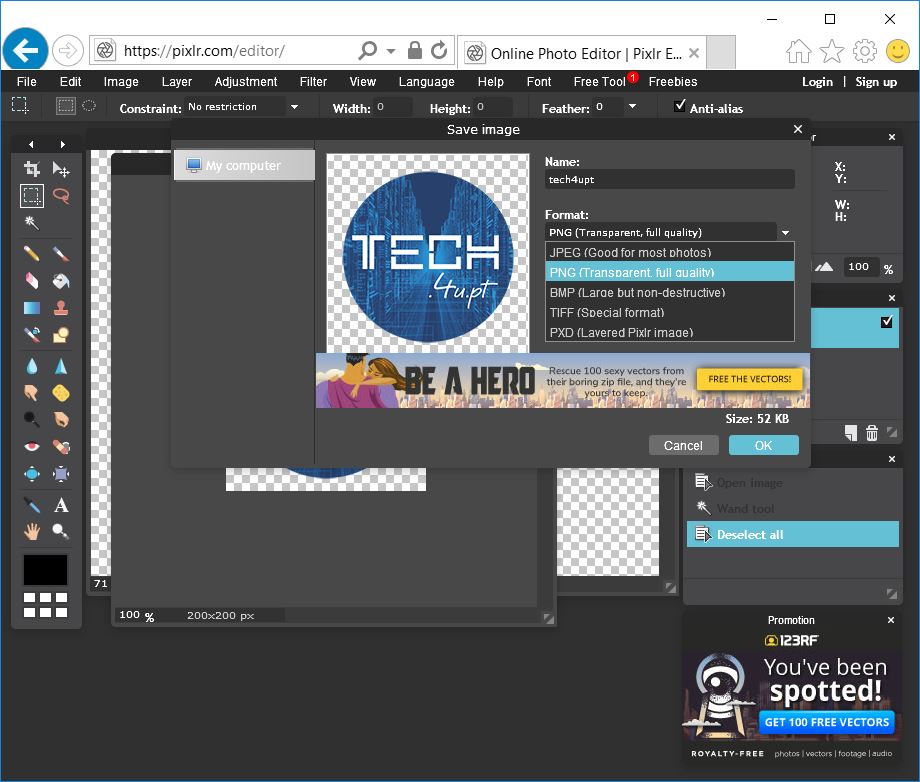Screen dimensions: 920x782
Task: Select the Smudge tool
Action: tap(32, 392)
